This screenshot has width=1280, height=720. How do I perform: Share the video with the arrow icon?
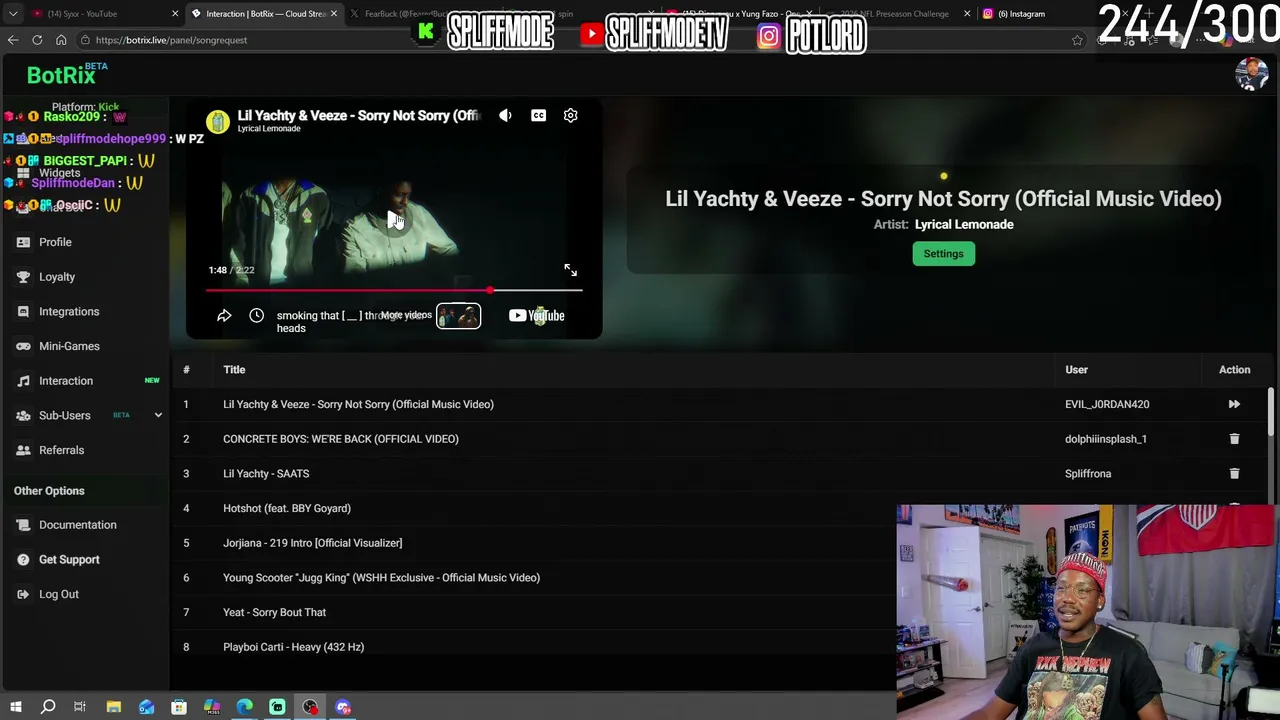pos(224,315)
